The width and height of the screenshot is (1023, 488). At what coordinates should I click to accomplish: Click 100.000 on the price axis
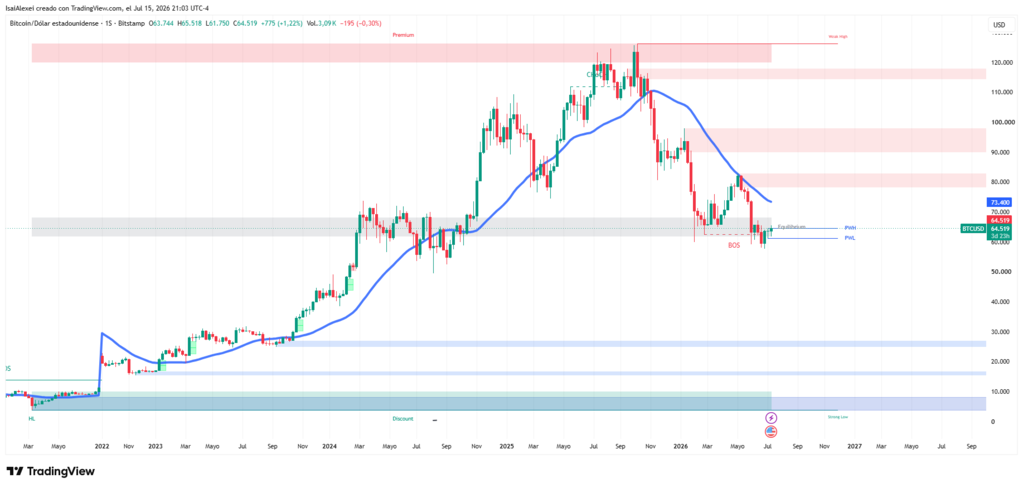1001,123
